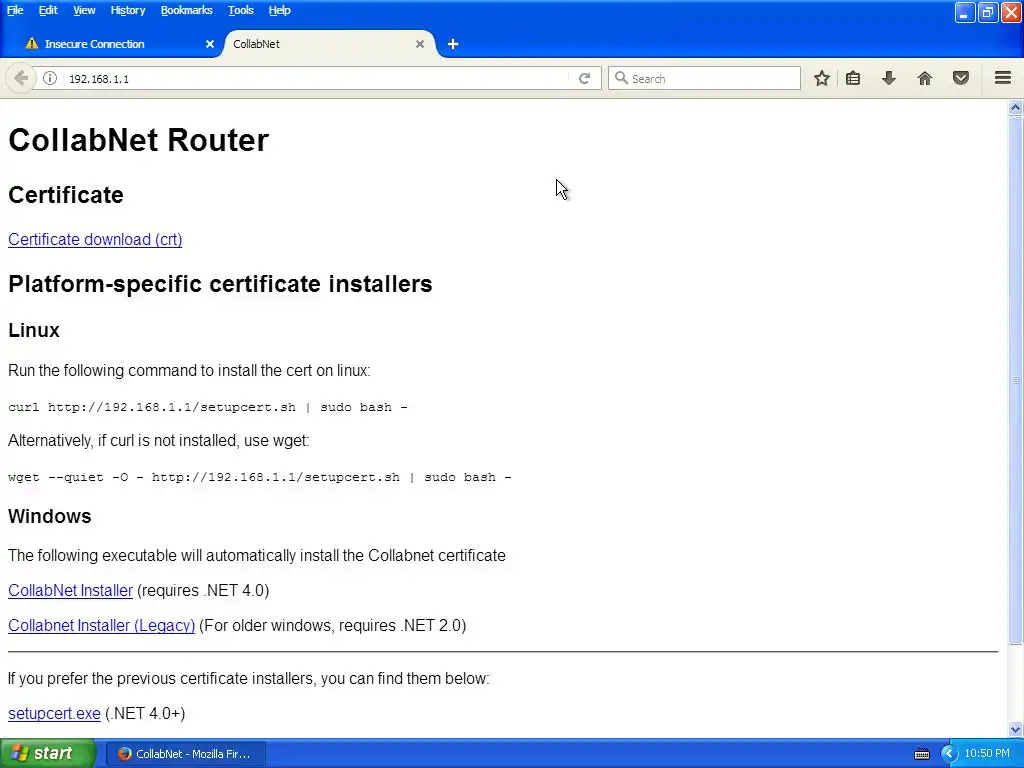The image size is (1024, 768).
Task: Bookmark this page with the star icon
Action: click(x=822, y=78)
